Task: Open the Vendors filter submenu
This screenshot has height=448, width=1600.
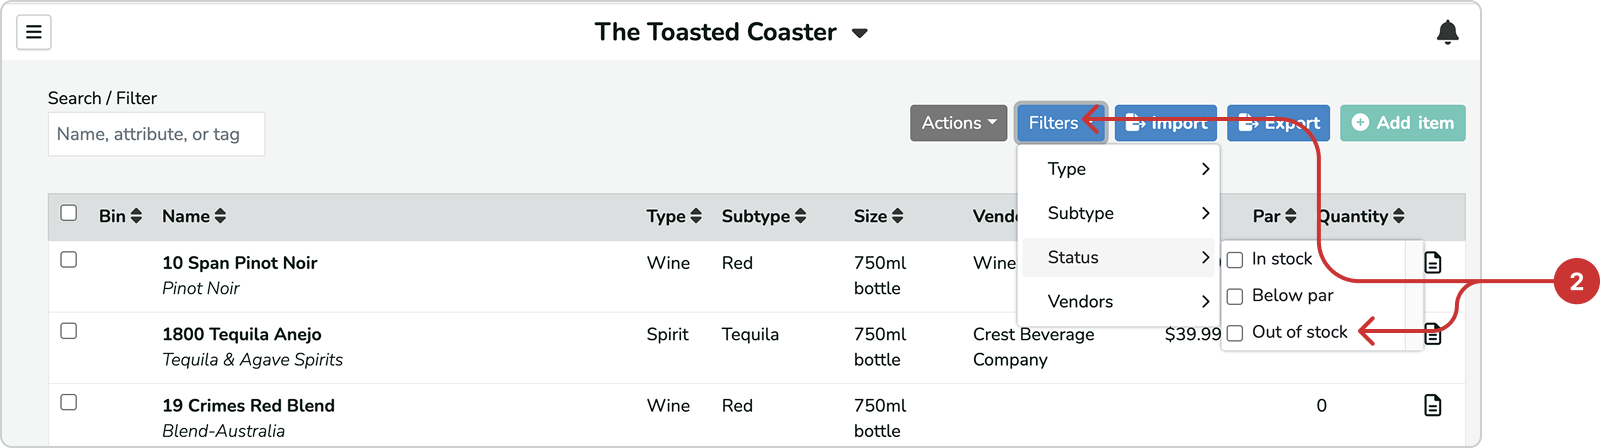Action: click(1119, 301)
